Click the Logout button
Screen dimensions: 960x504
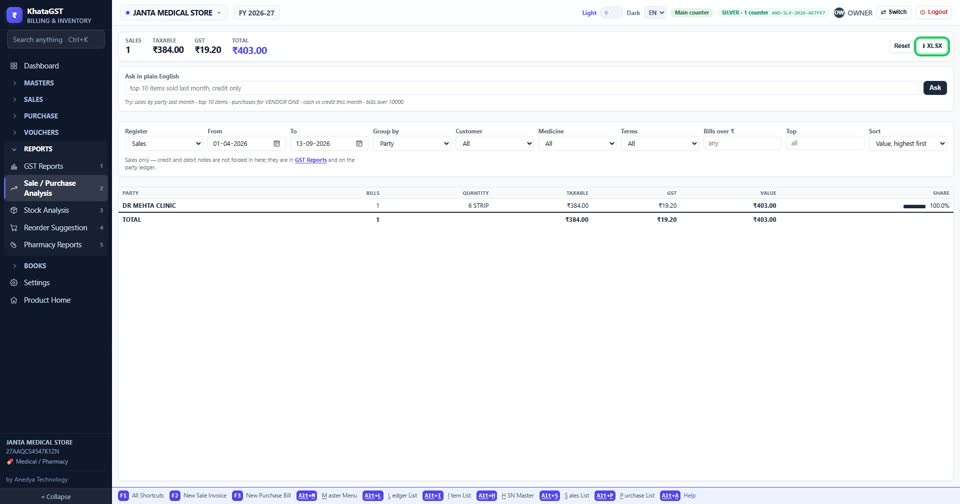933,12
